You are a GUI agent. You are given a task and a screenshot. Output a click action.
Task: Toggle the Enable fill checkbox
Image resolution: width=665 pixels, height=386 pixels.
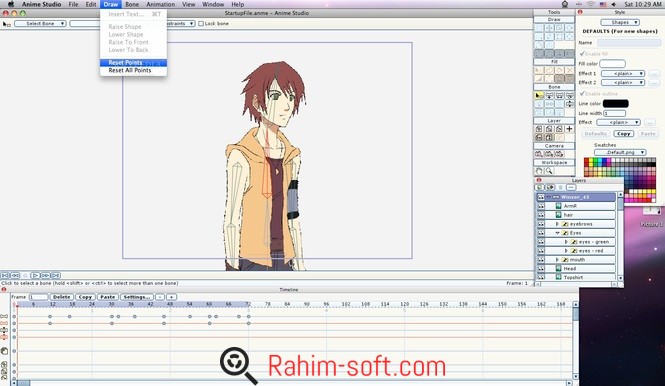tap(582, 54)
